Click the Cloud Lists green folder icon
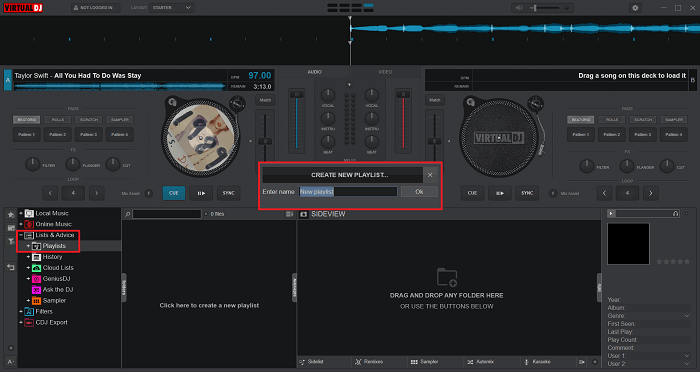The height and width of the screenshot is (372, 700). point(37,268)
